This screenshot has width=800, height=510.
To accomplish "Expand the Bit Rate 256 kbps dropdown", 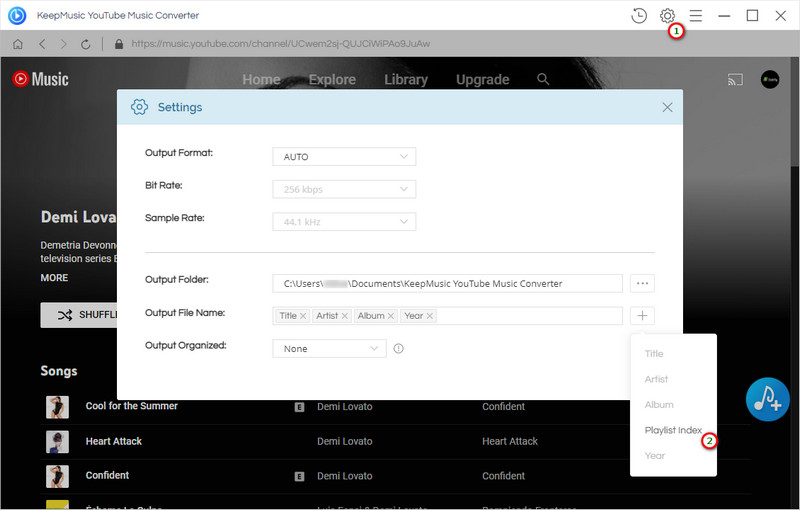I will tap(344, 189).
